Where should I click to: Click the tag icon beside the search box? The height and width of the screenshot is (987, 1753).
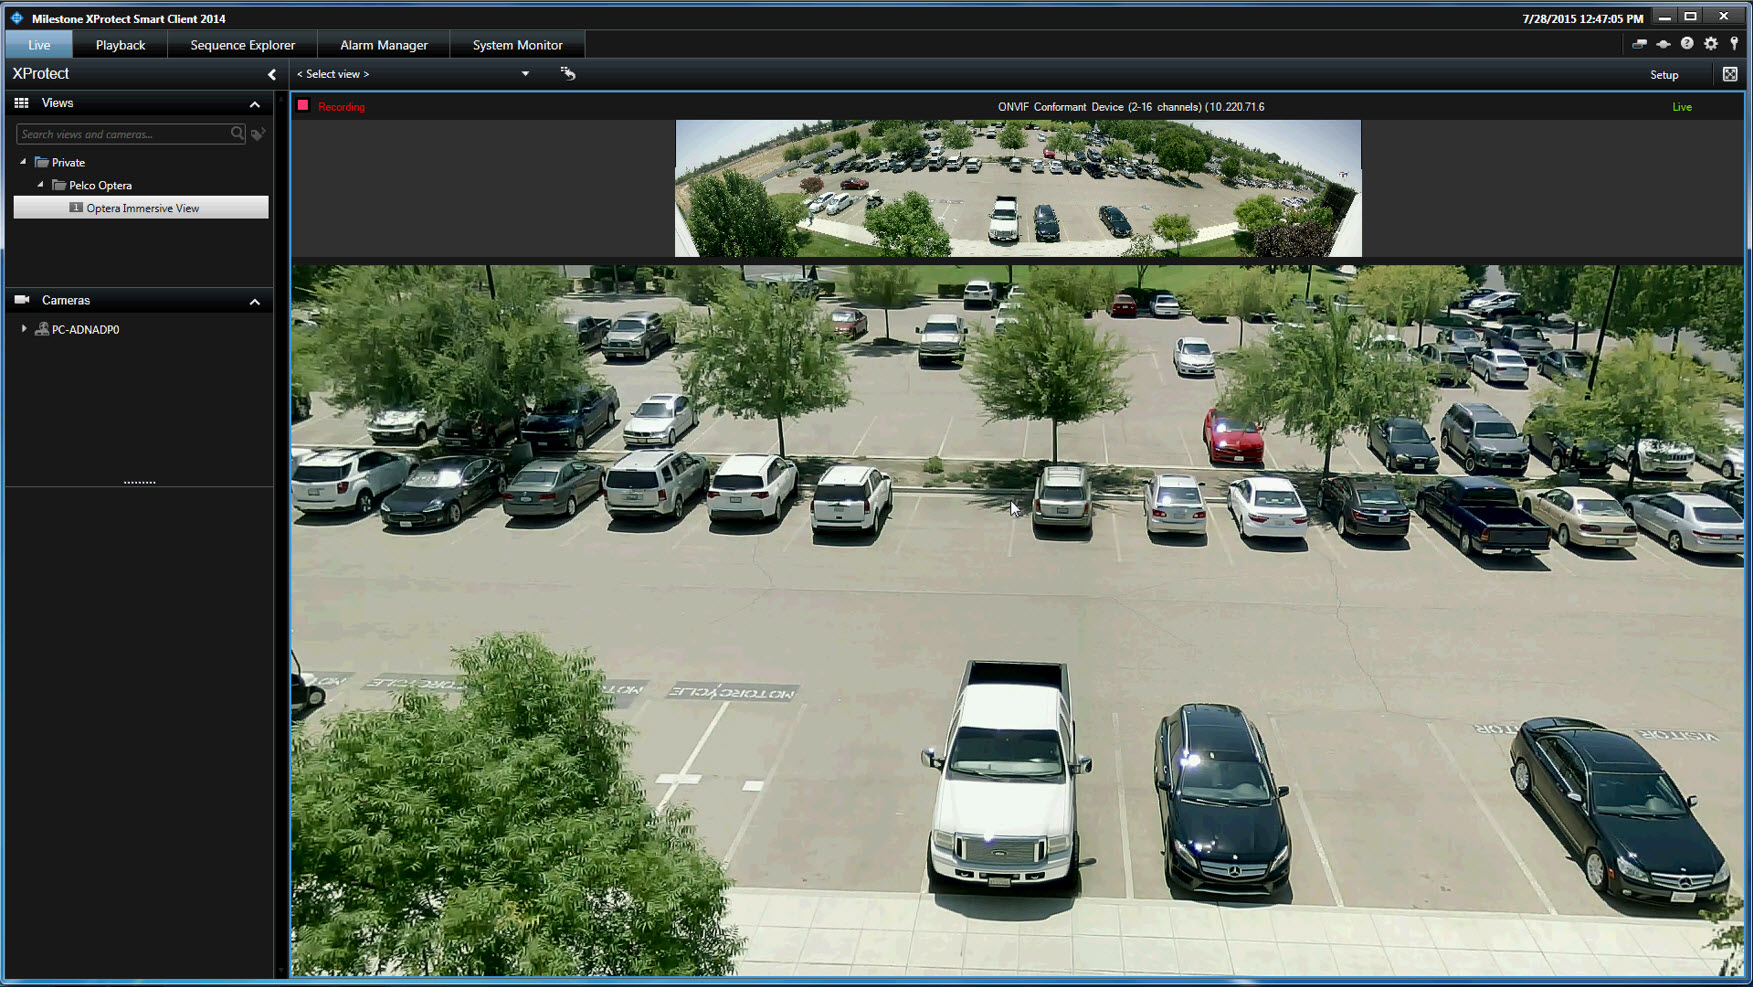258,134
